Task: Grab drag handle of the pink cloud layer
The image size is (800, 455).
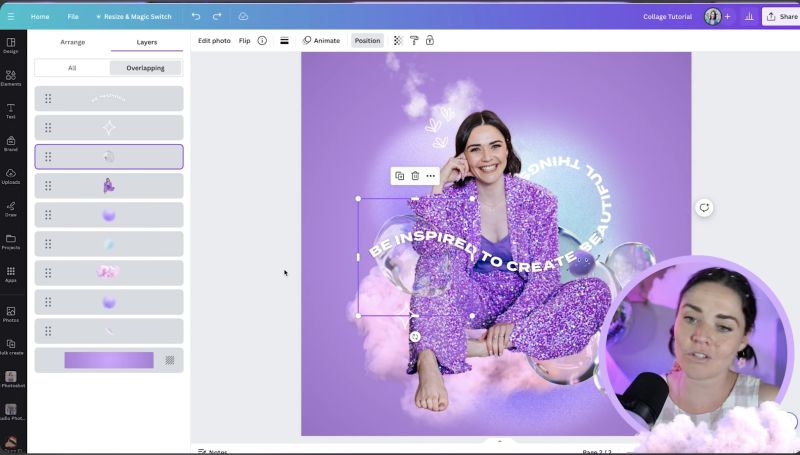Action: pos(48,273)
